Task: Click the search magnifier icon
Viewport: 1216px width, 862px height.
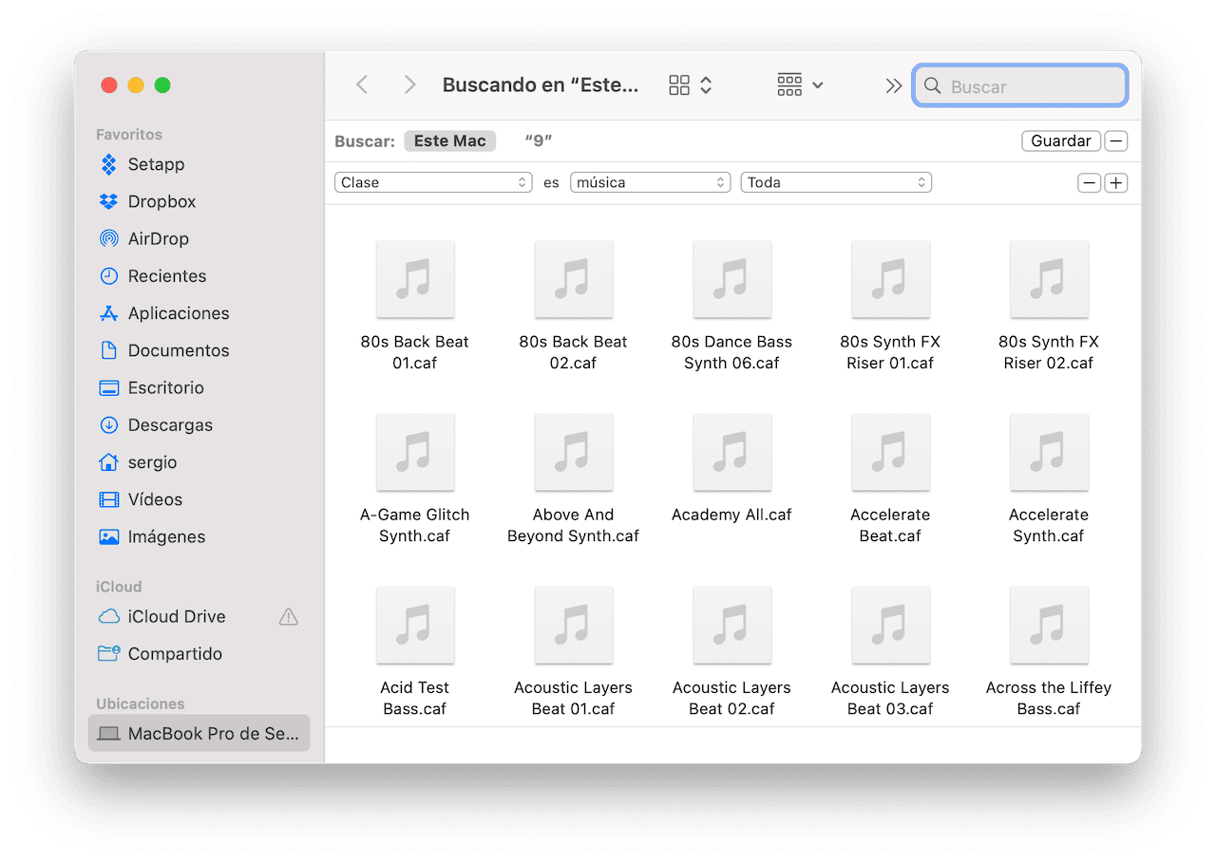Action: click(x=932, y=86)
